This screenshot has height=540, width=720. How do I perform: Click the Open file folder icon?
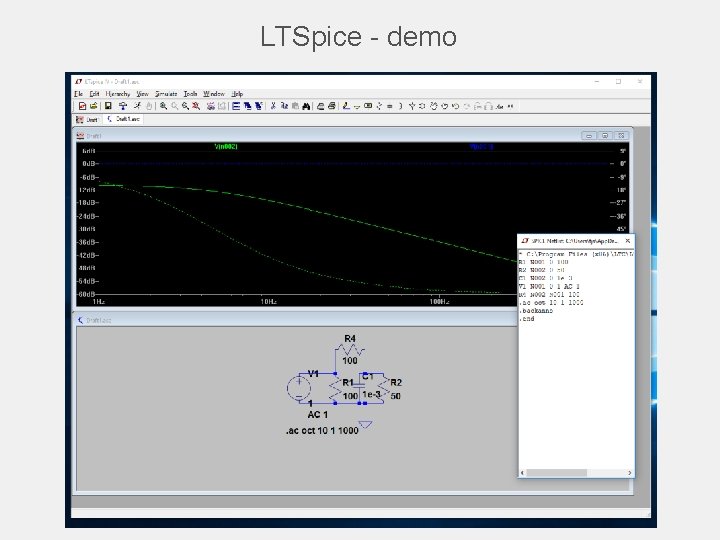point(92,105)
